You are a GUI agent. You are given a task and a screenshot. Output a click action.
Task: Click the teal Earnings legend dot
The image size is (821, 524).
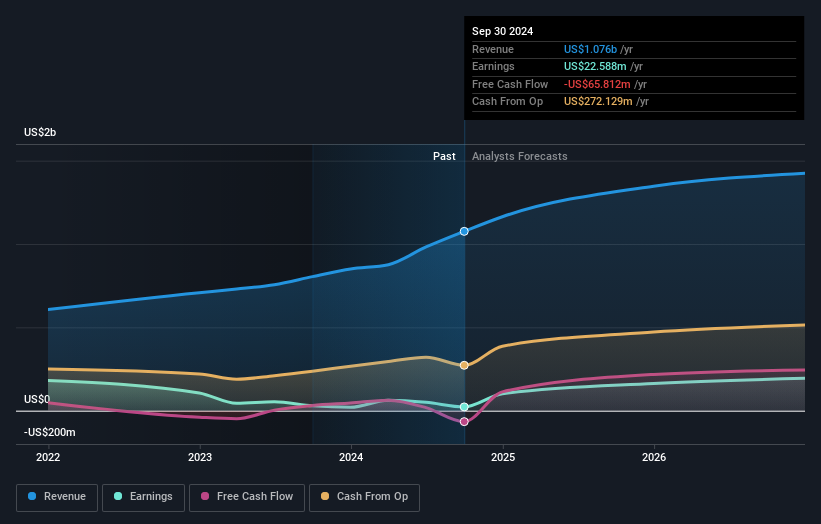pos(118,496)
